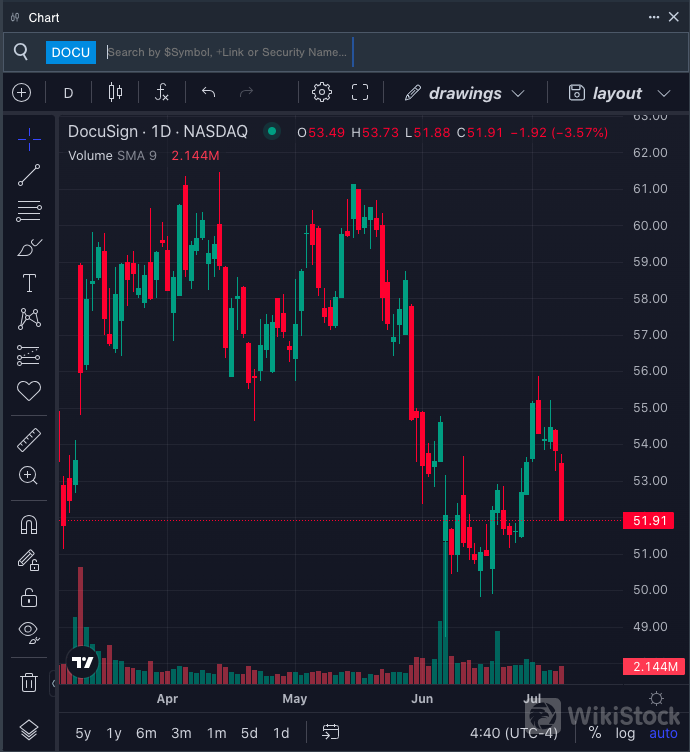Click the symbol search input field
Screen dimensions: 690x752
(228, 52)
